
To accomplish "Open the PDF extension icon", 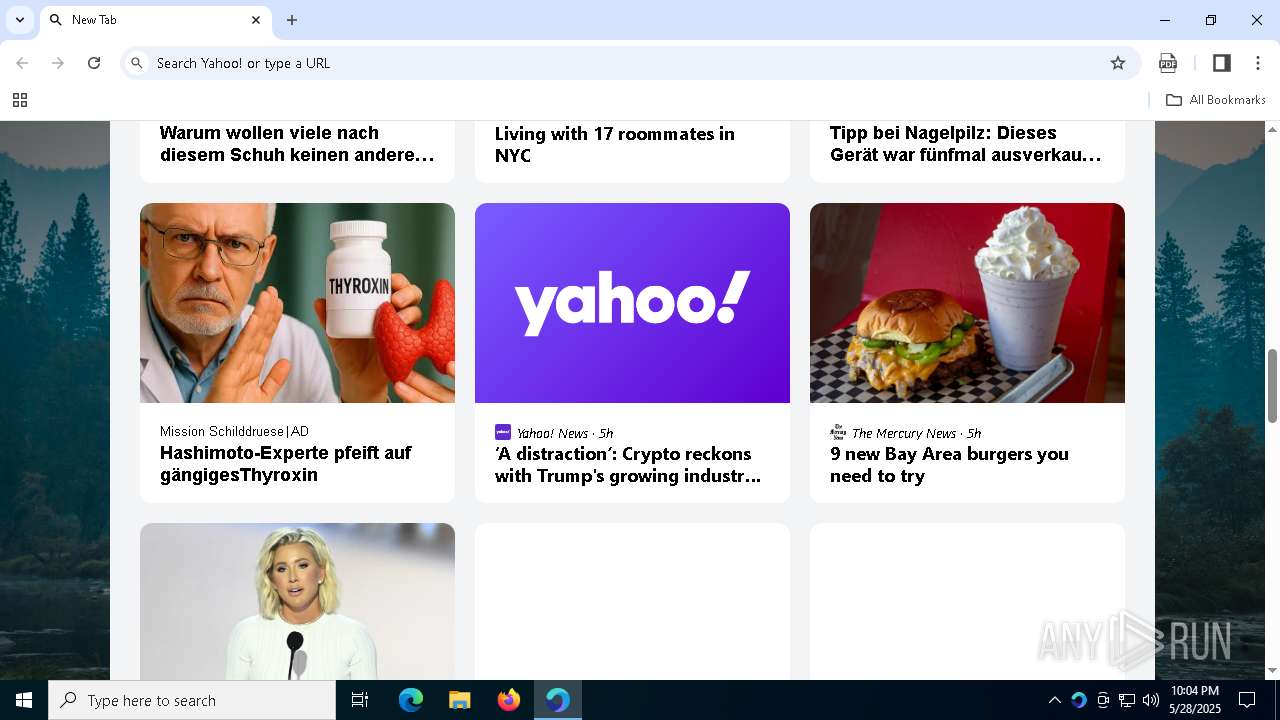I will 1168,63.
